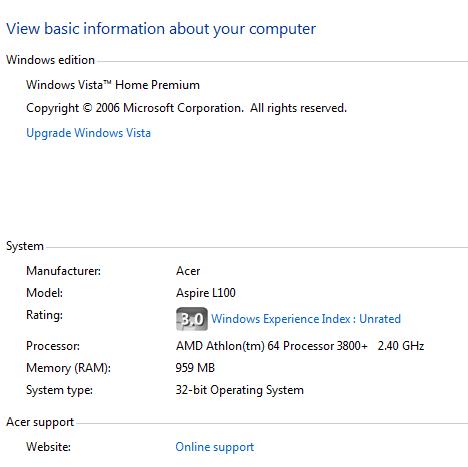
Task: Click the Website label
Action: [48, 447]
